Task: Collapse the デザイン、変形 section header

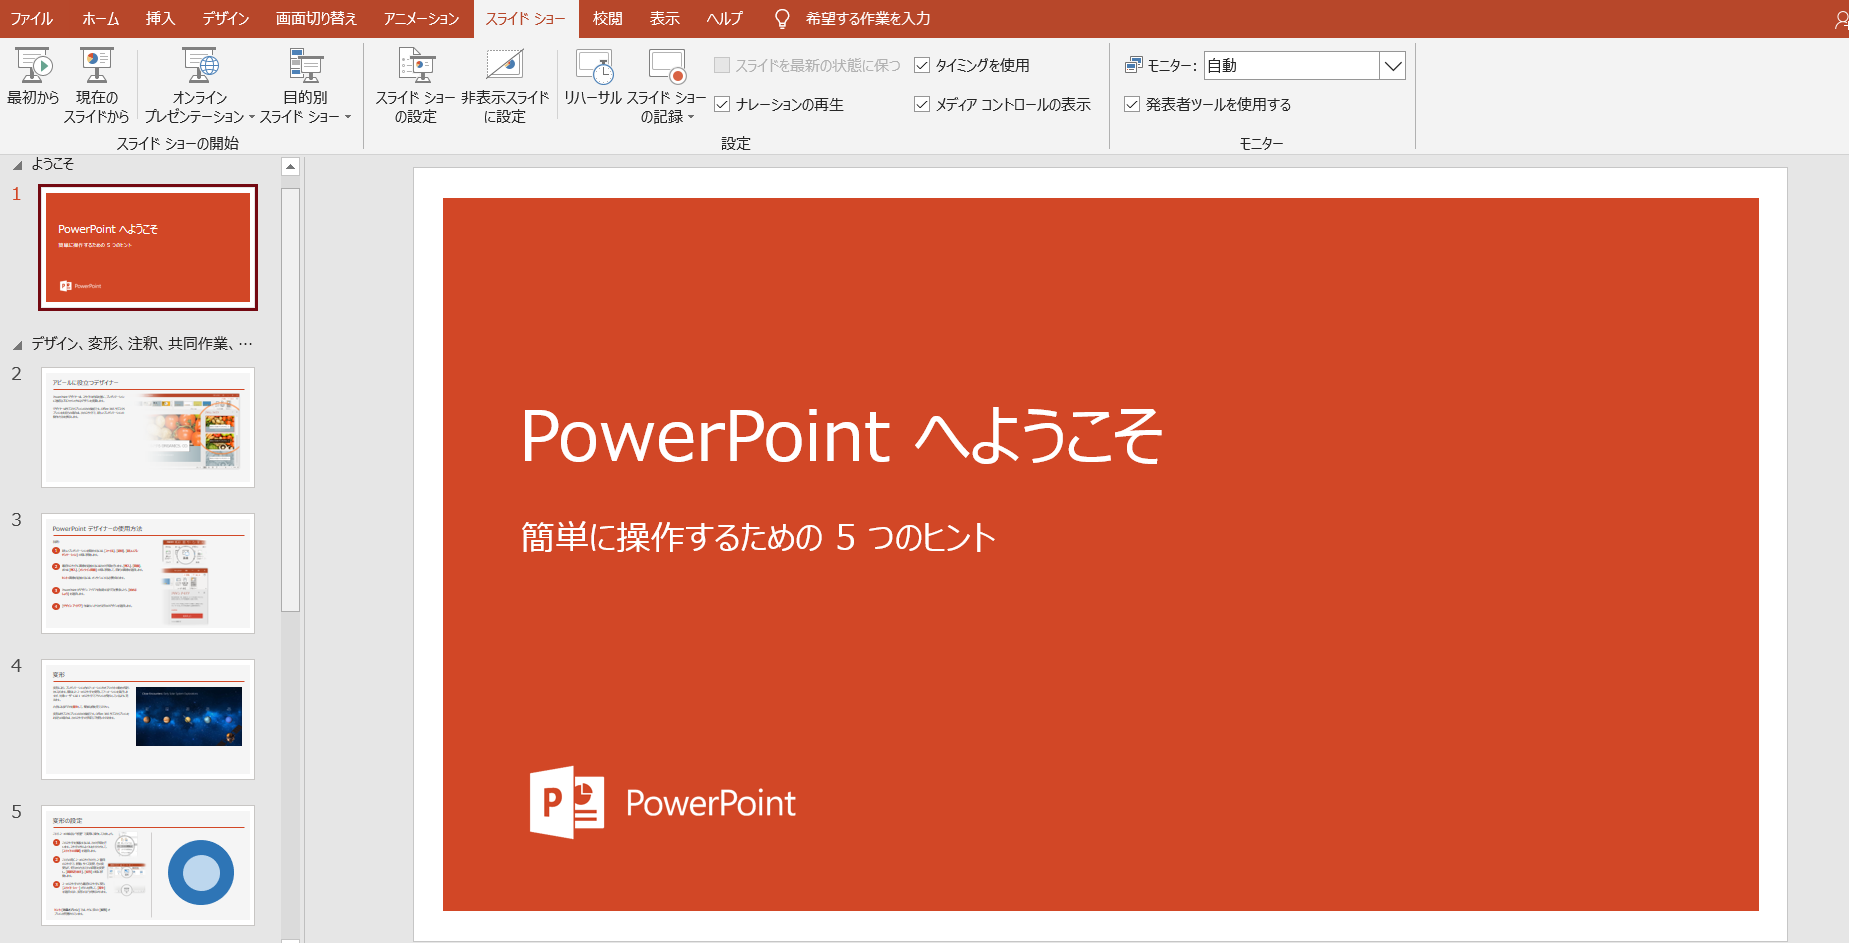Action: pos(17,345)
